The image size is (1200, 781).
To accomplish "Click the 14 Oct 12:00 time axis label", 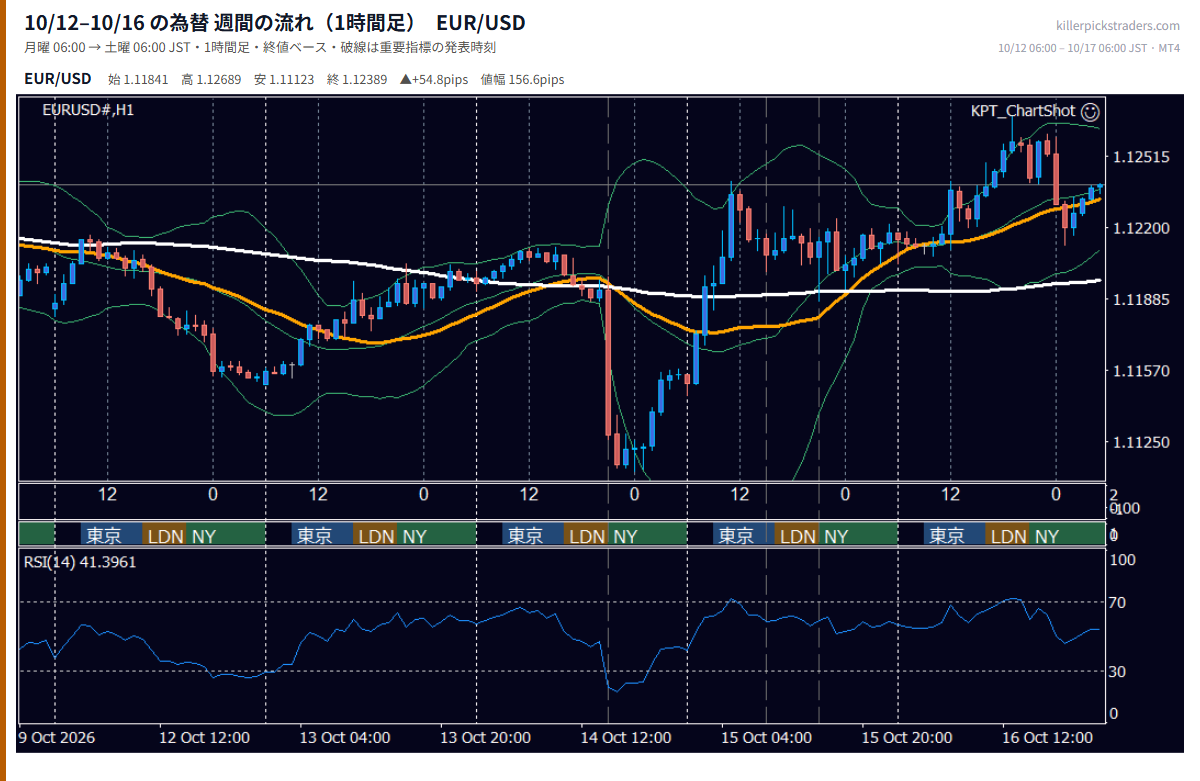I will click(x=626, y=737).
